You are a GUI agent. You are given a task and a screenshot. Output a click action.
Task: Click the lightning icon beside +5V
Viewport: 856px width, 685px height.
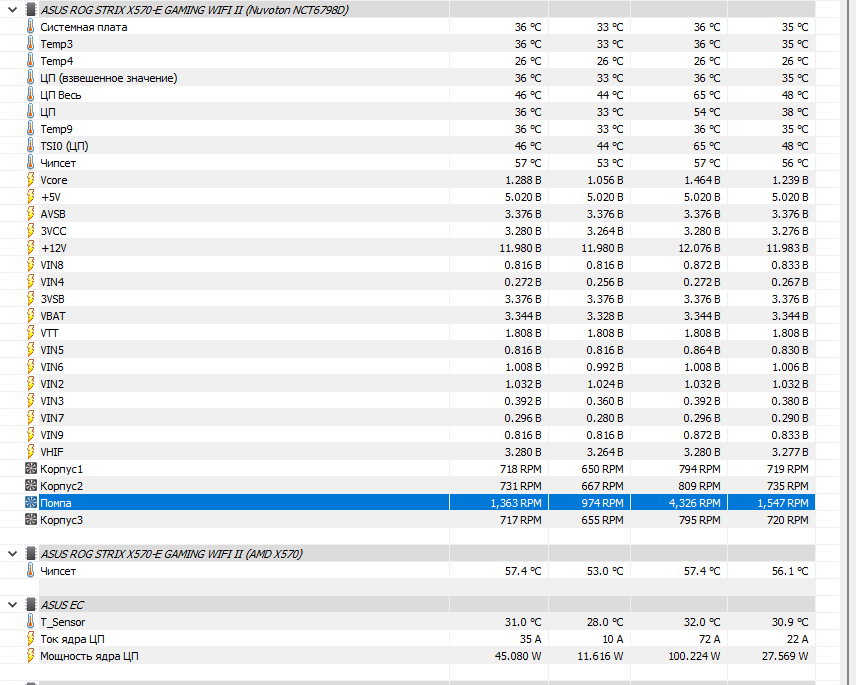pos(31,196)
